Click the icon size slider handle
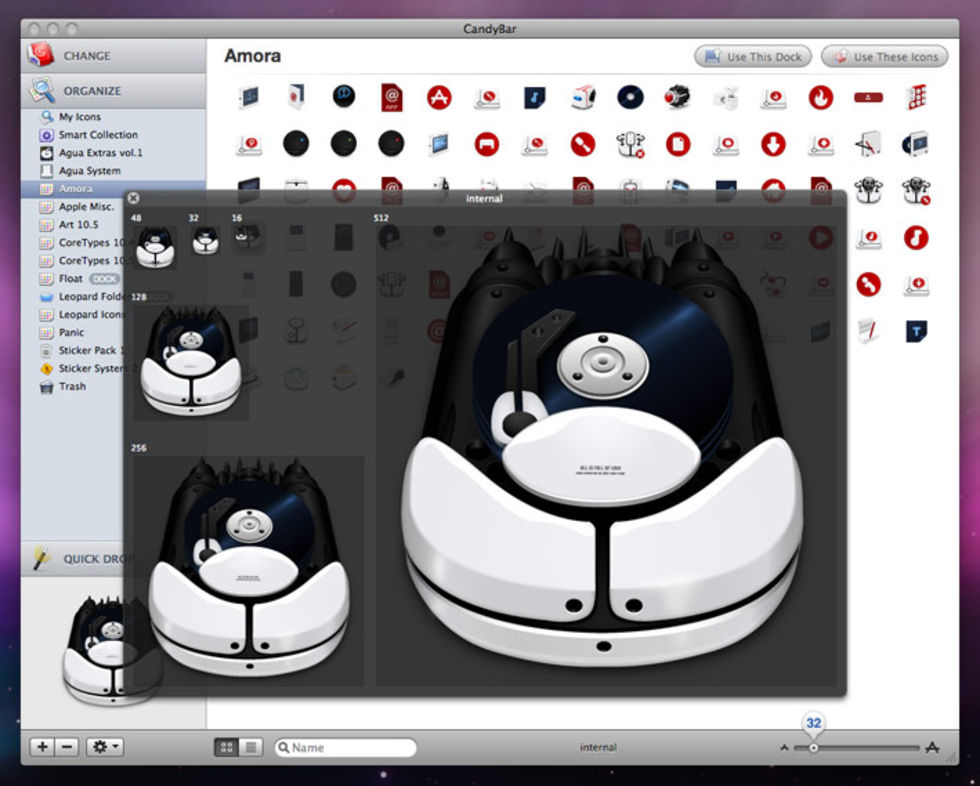 814,747
